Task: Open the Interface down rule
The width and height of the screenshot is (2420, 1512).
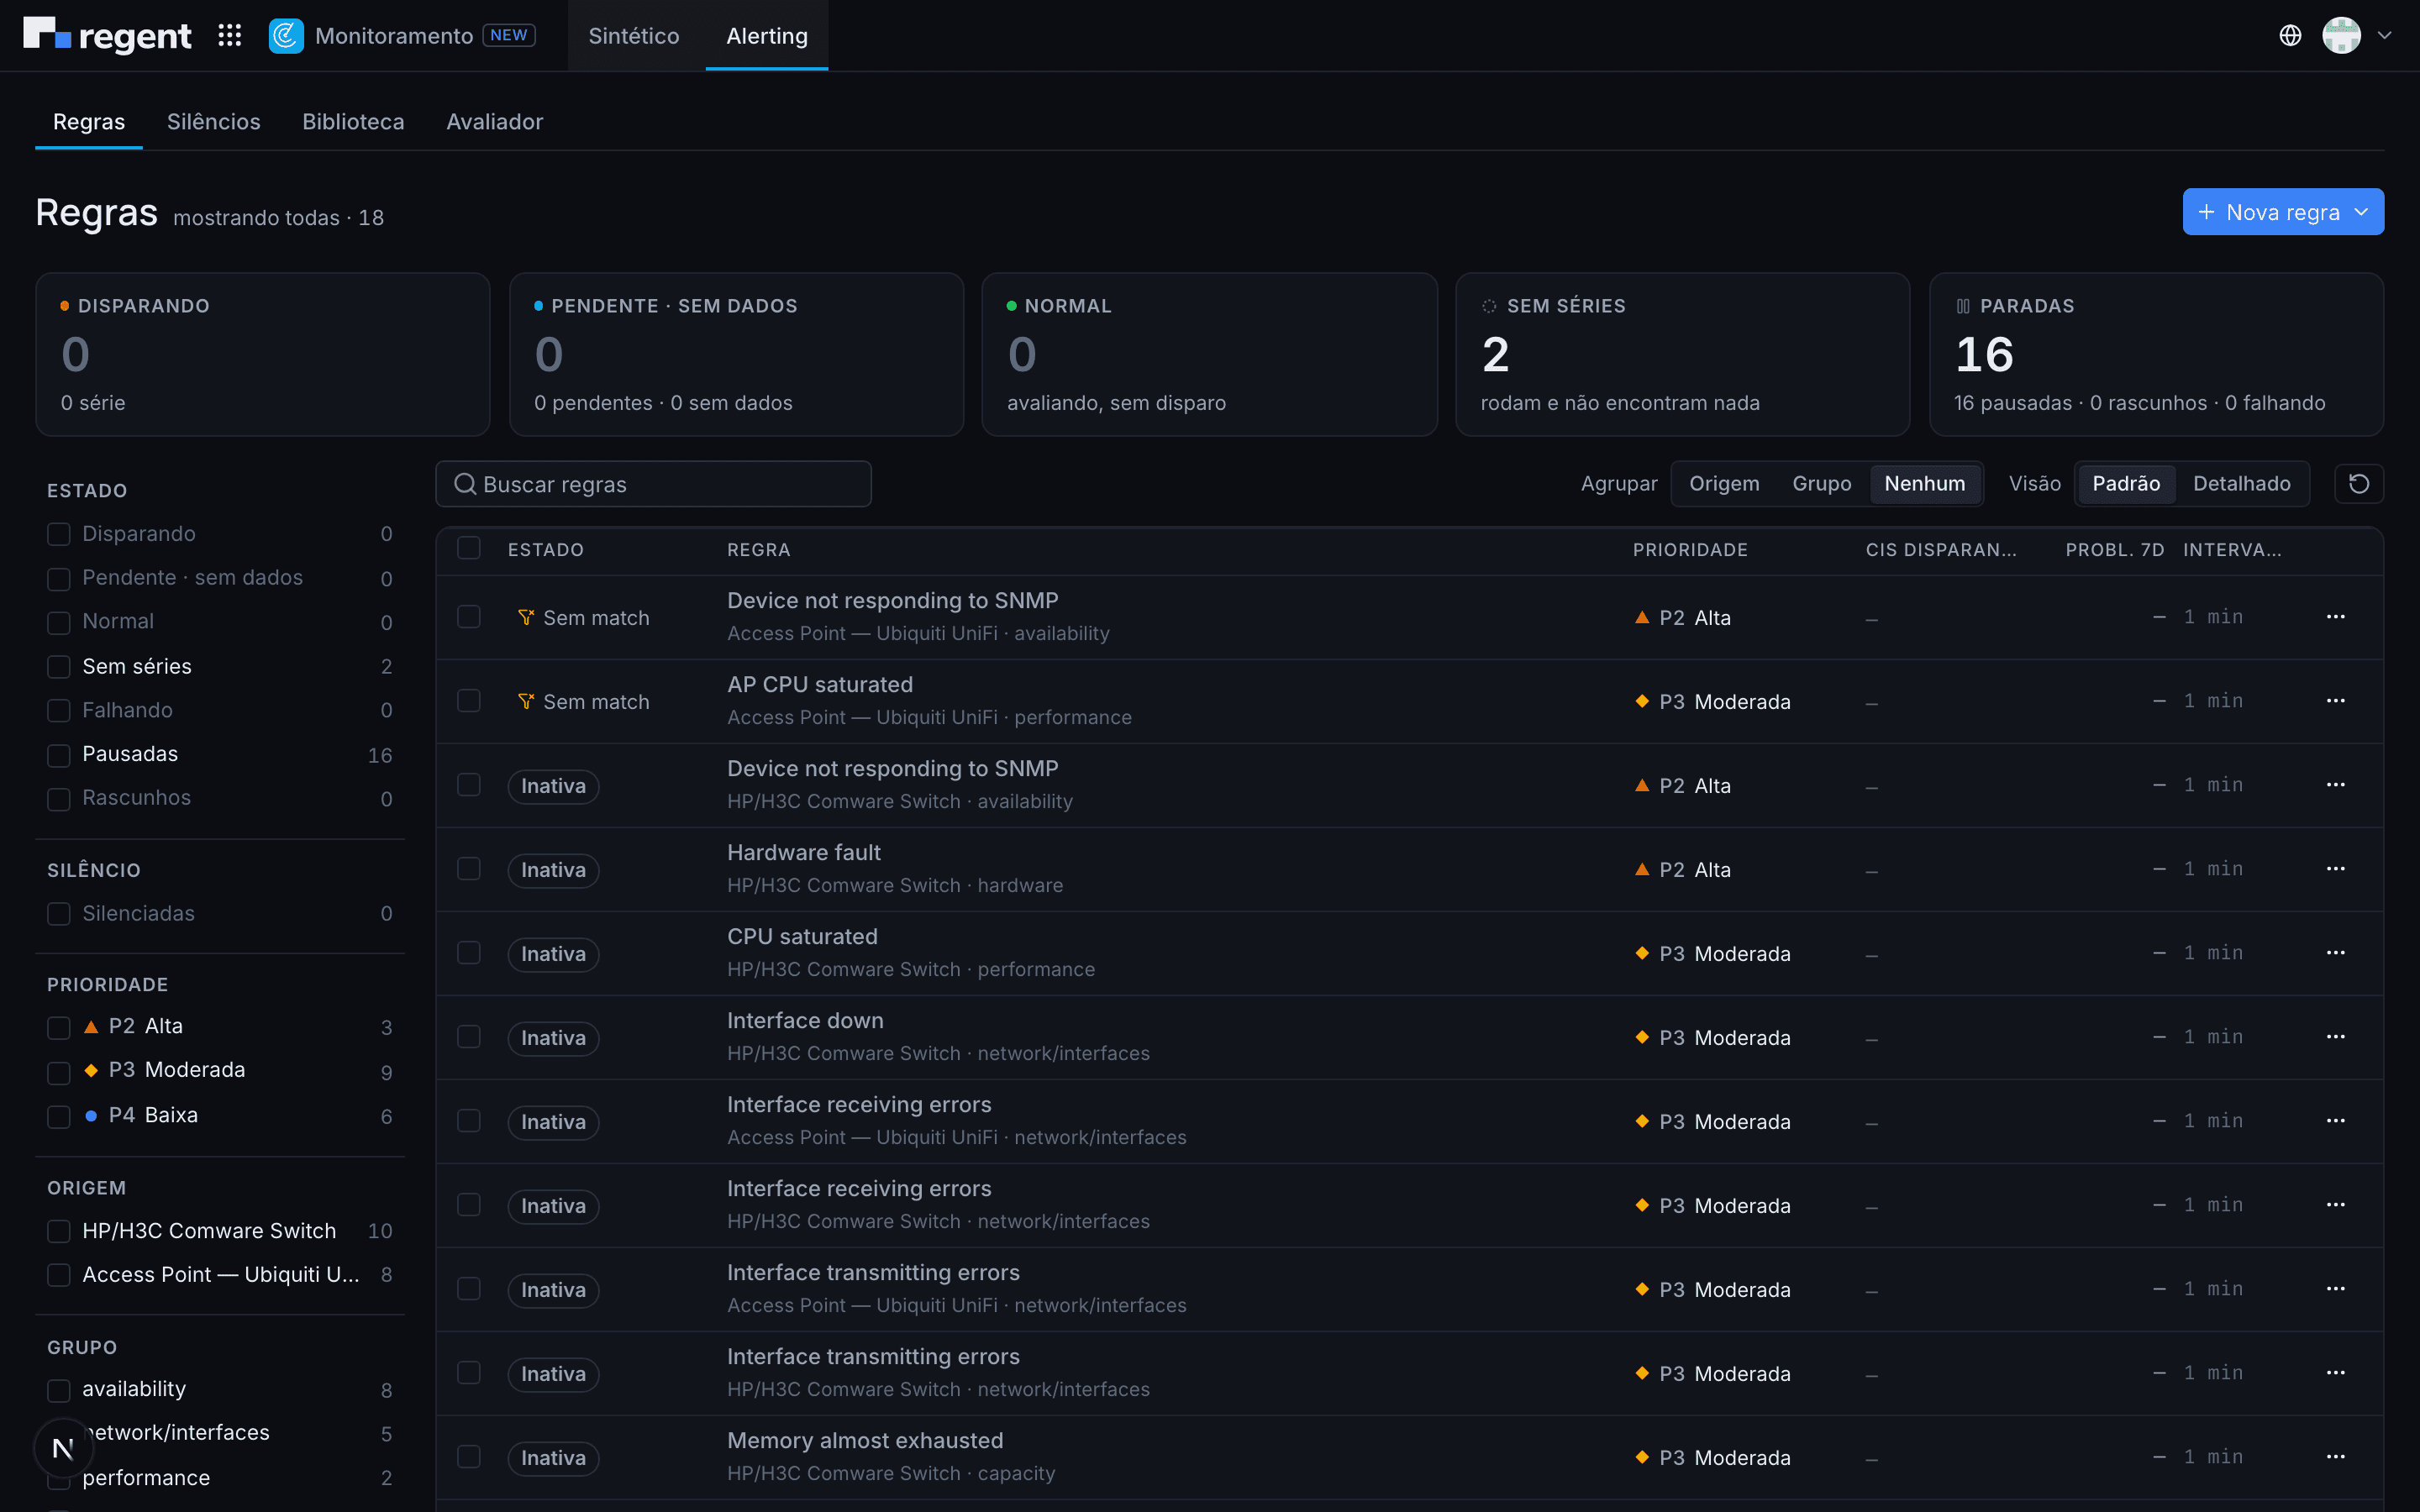Action: (x=805, y=1021)
